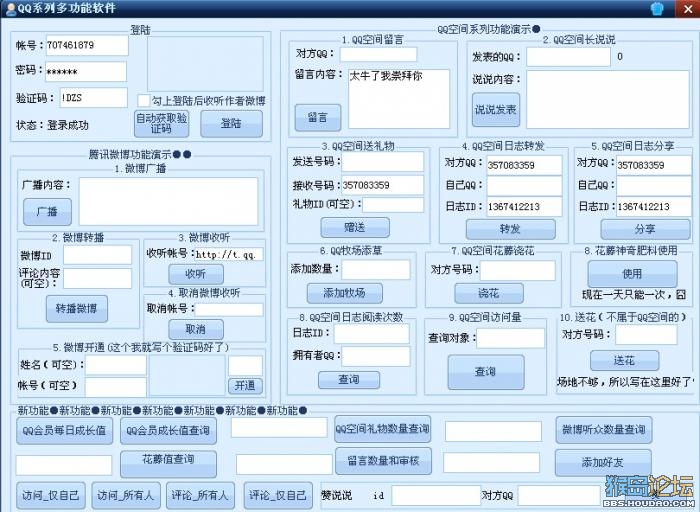Click the 说说发表 button
The height and width of the screenshot is (512, 700).
(496, 109)
